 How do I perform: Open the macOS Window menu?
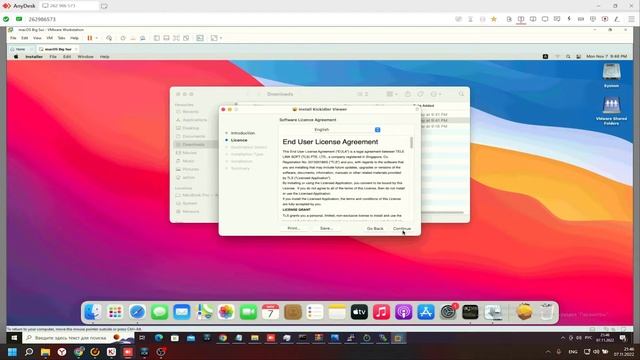(85, 57)
